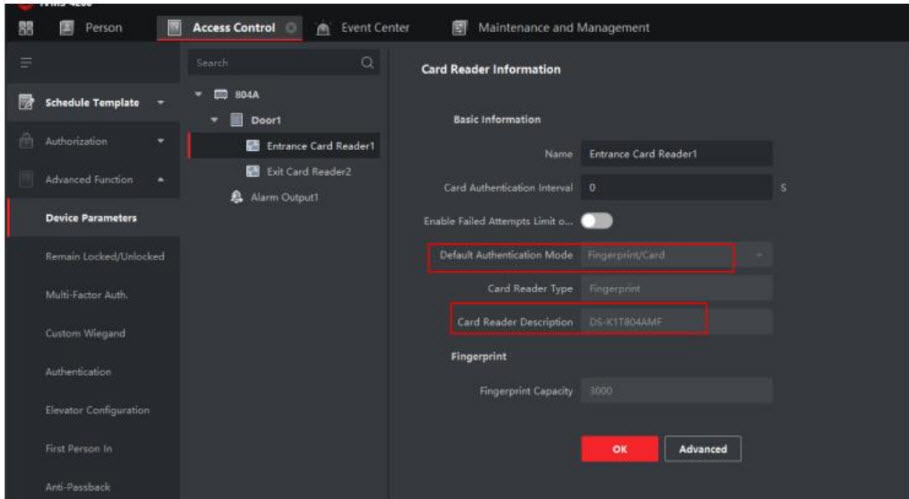Screen dimensions: 909x499
Task: Click the Schedule Template icon
Action: pos(18,103)
